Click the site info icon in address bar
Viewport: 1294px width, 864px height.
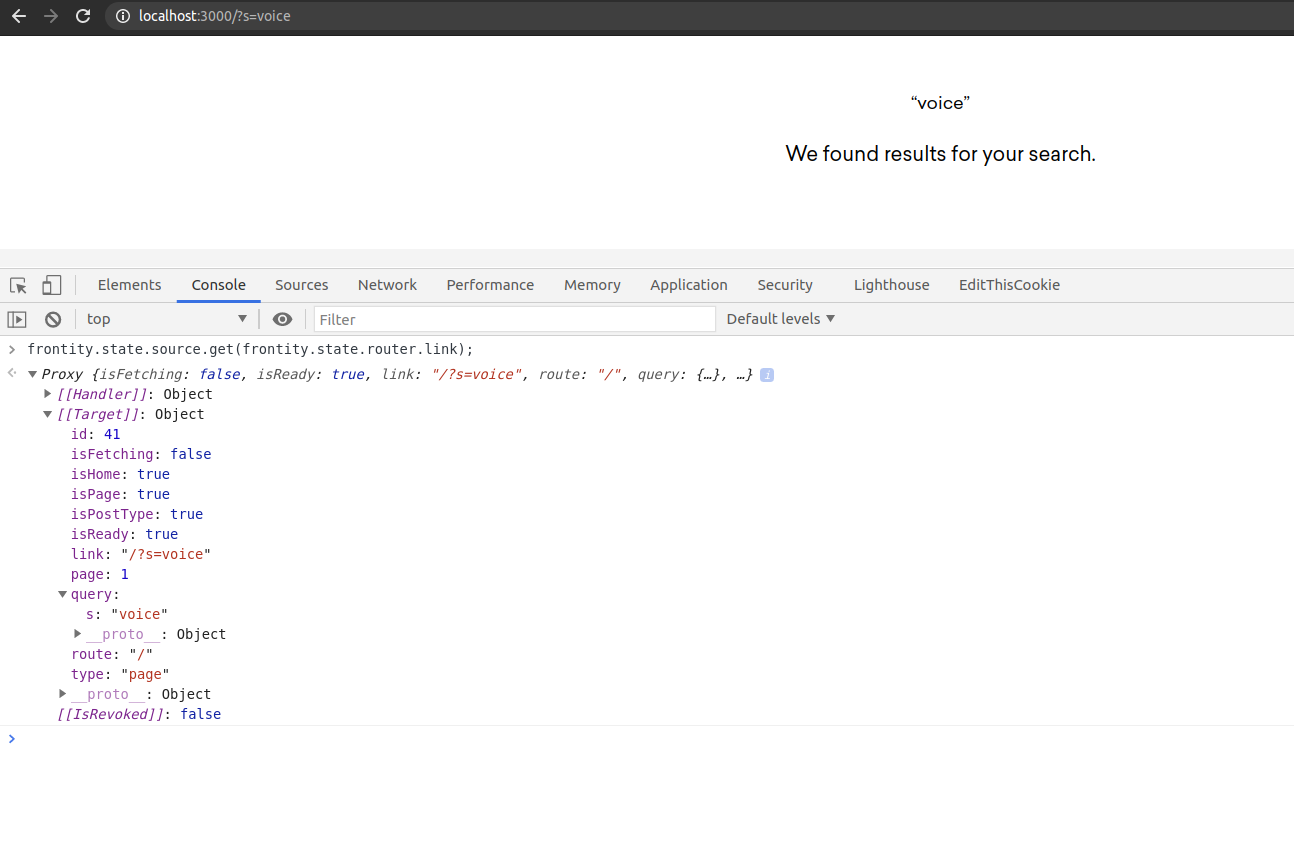(x=123, y=16)
